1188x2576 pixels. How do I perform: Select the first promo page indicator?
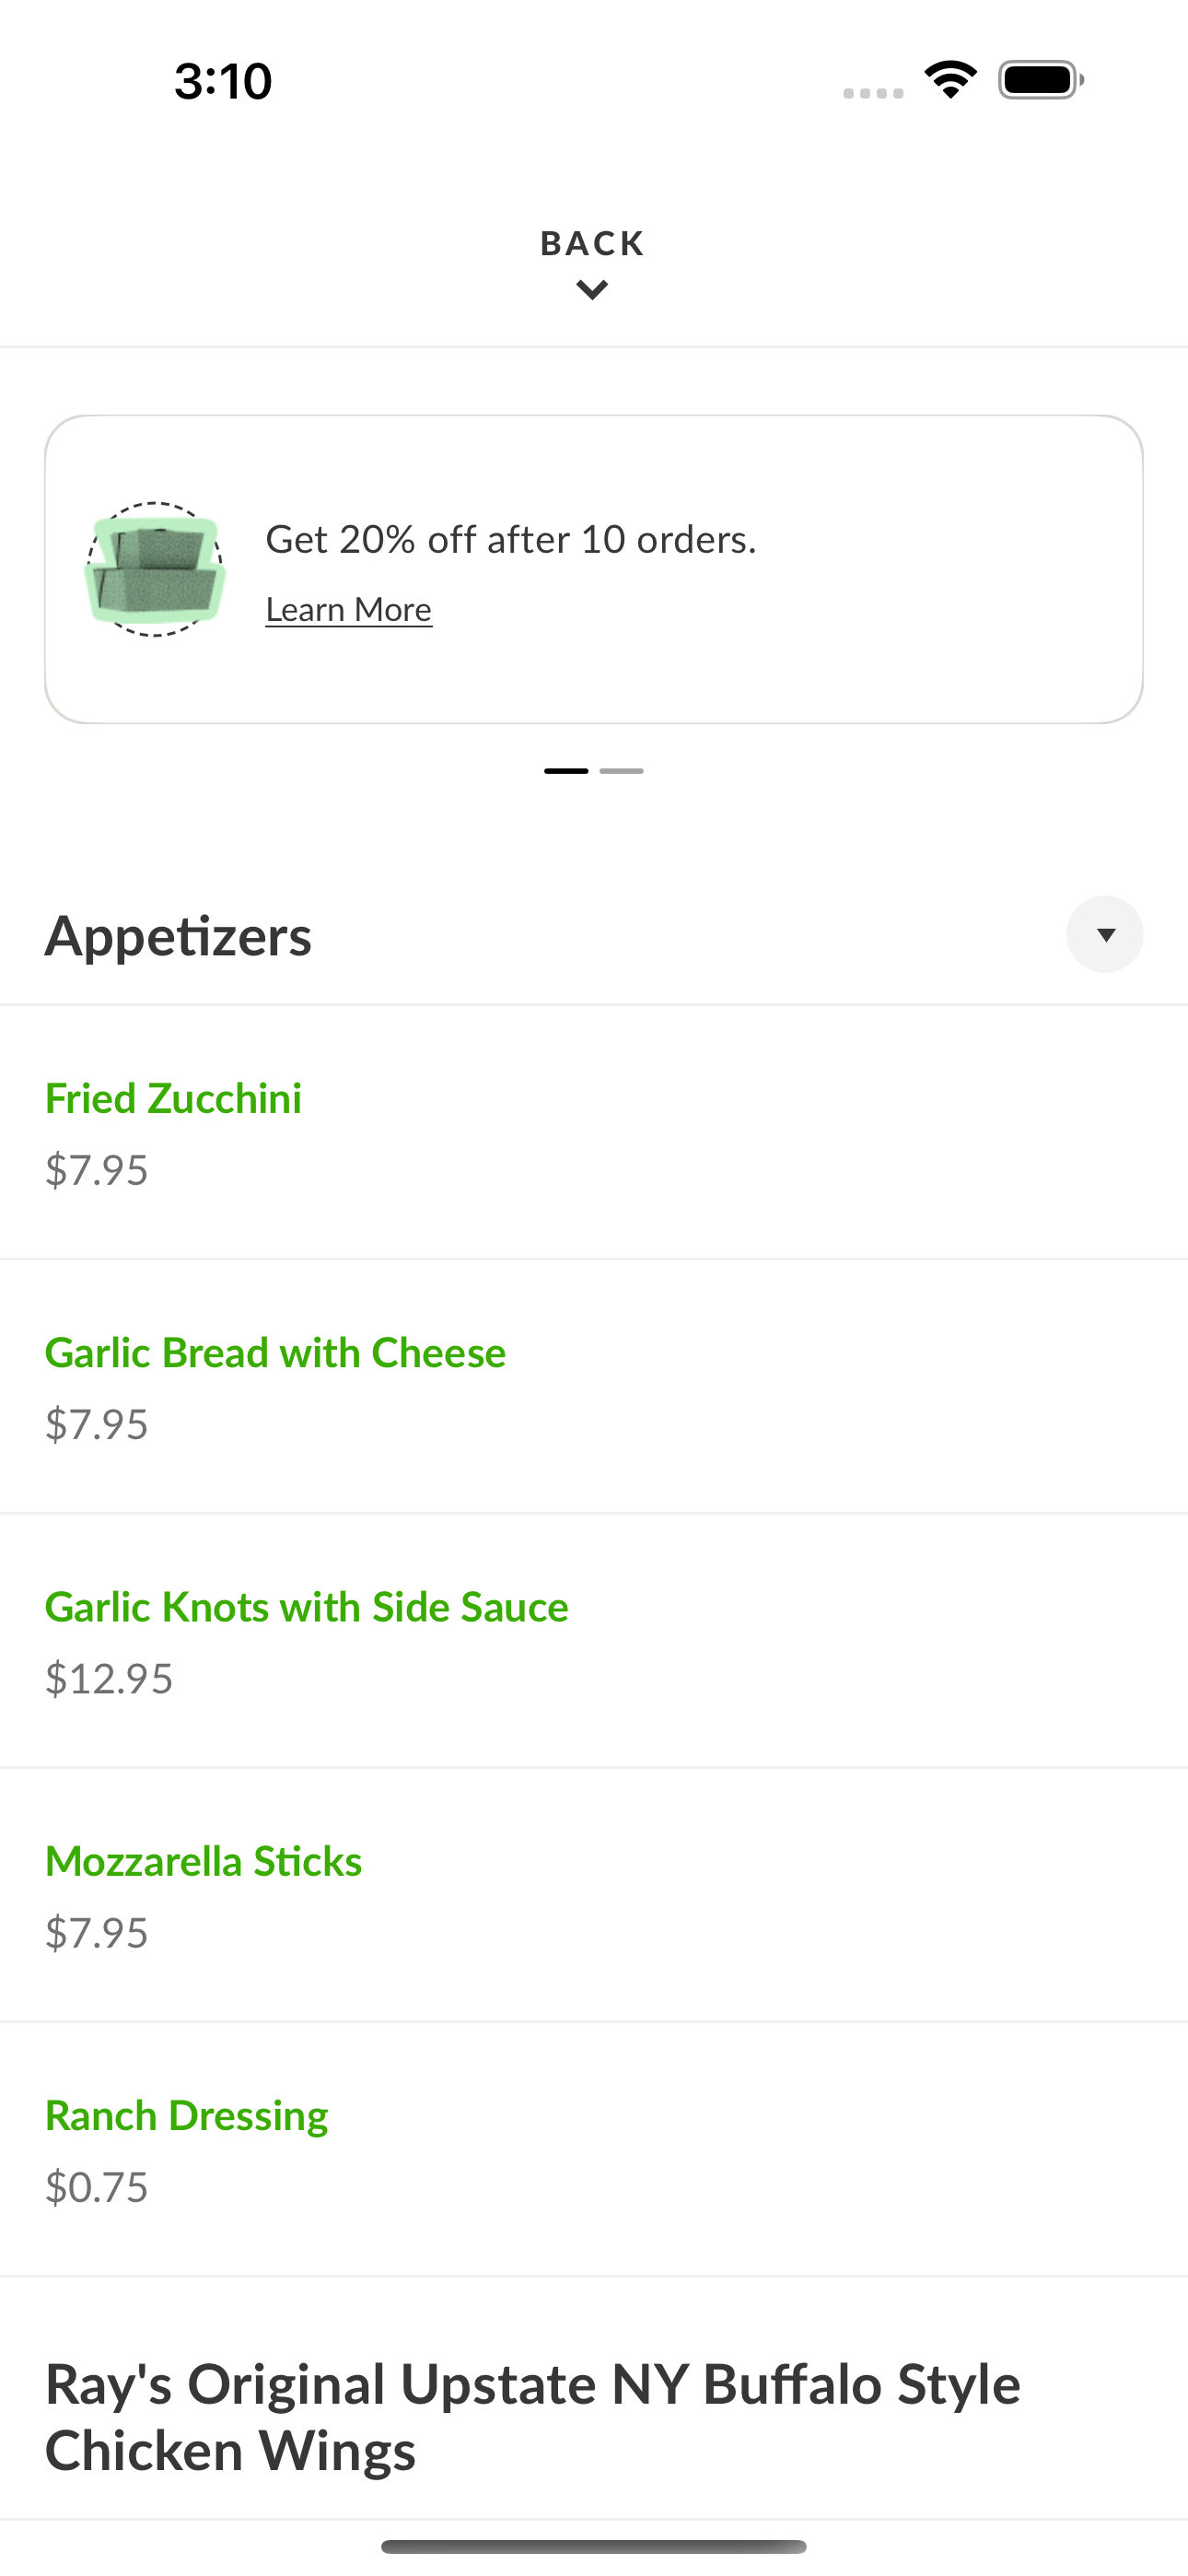click(x=566, y=771)
